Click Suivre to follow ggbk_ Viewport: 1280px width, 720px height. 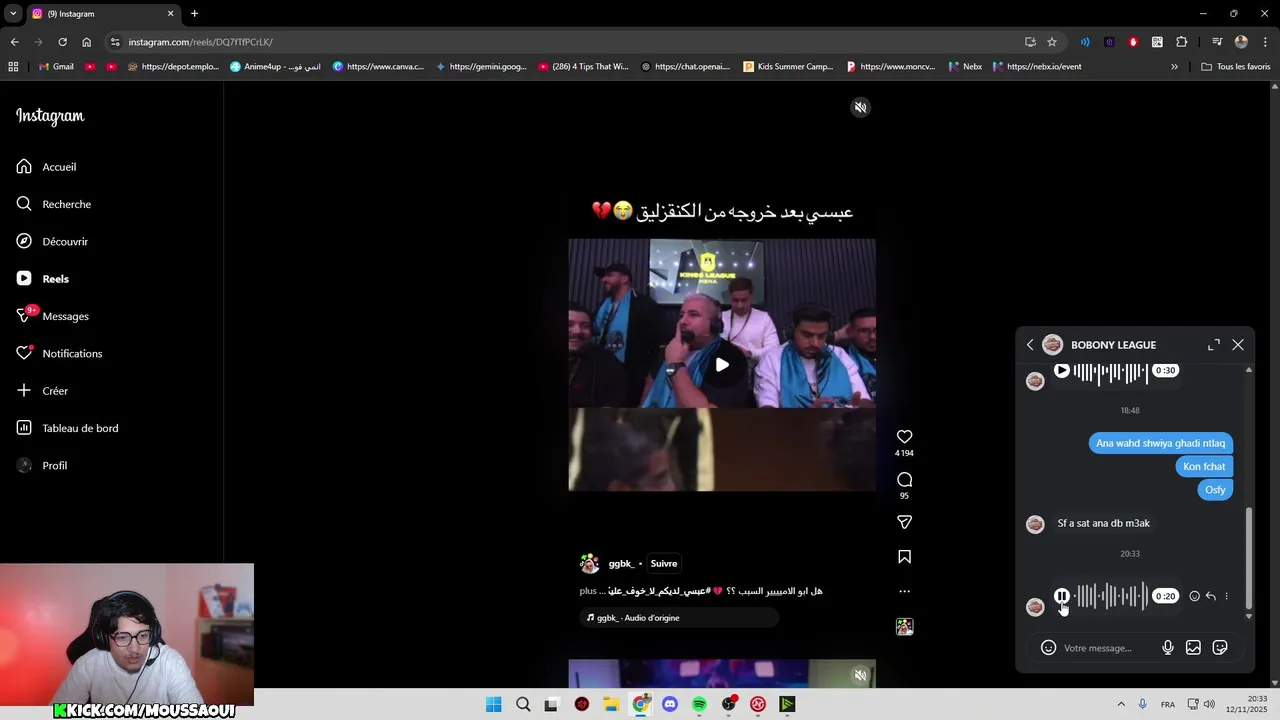664,563
